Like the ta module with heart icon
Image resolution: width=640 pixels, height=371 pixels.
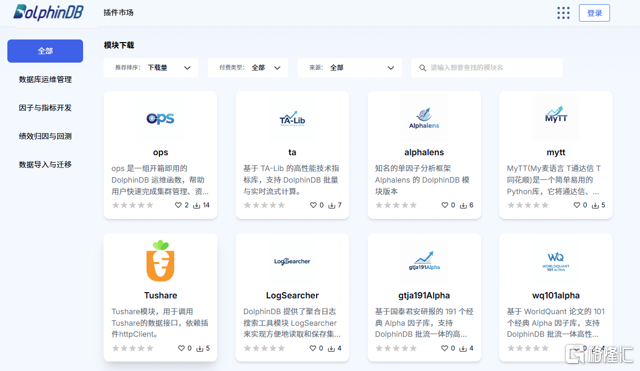313,205
